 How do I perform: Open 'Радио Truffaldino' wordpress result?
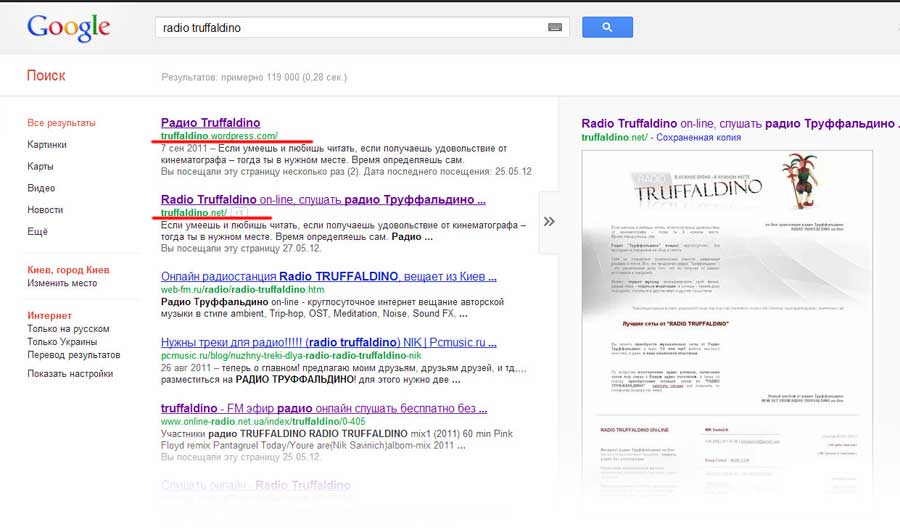[211, 123]
